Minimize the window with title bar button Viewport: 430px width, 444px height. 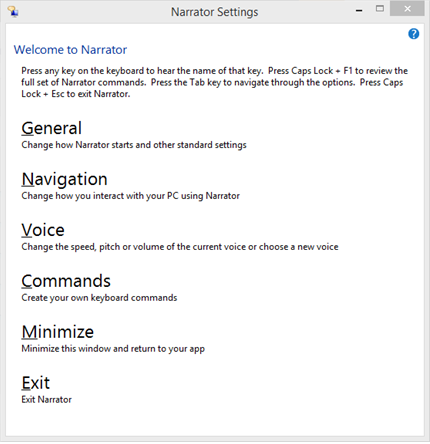359,9
